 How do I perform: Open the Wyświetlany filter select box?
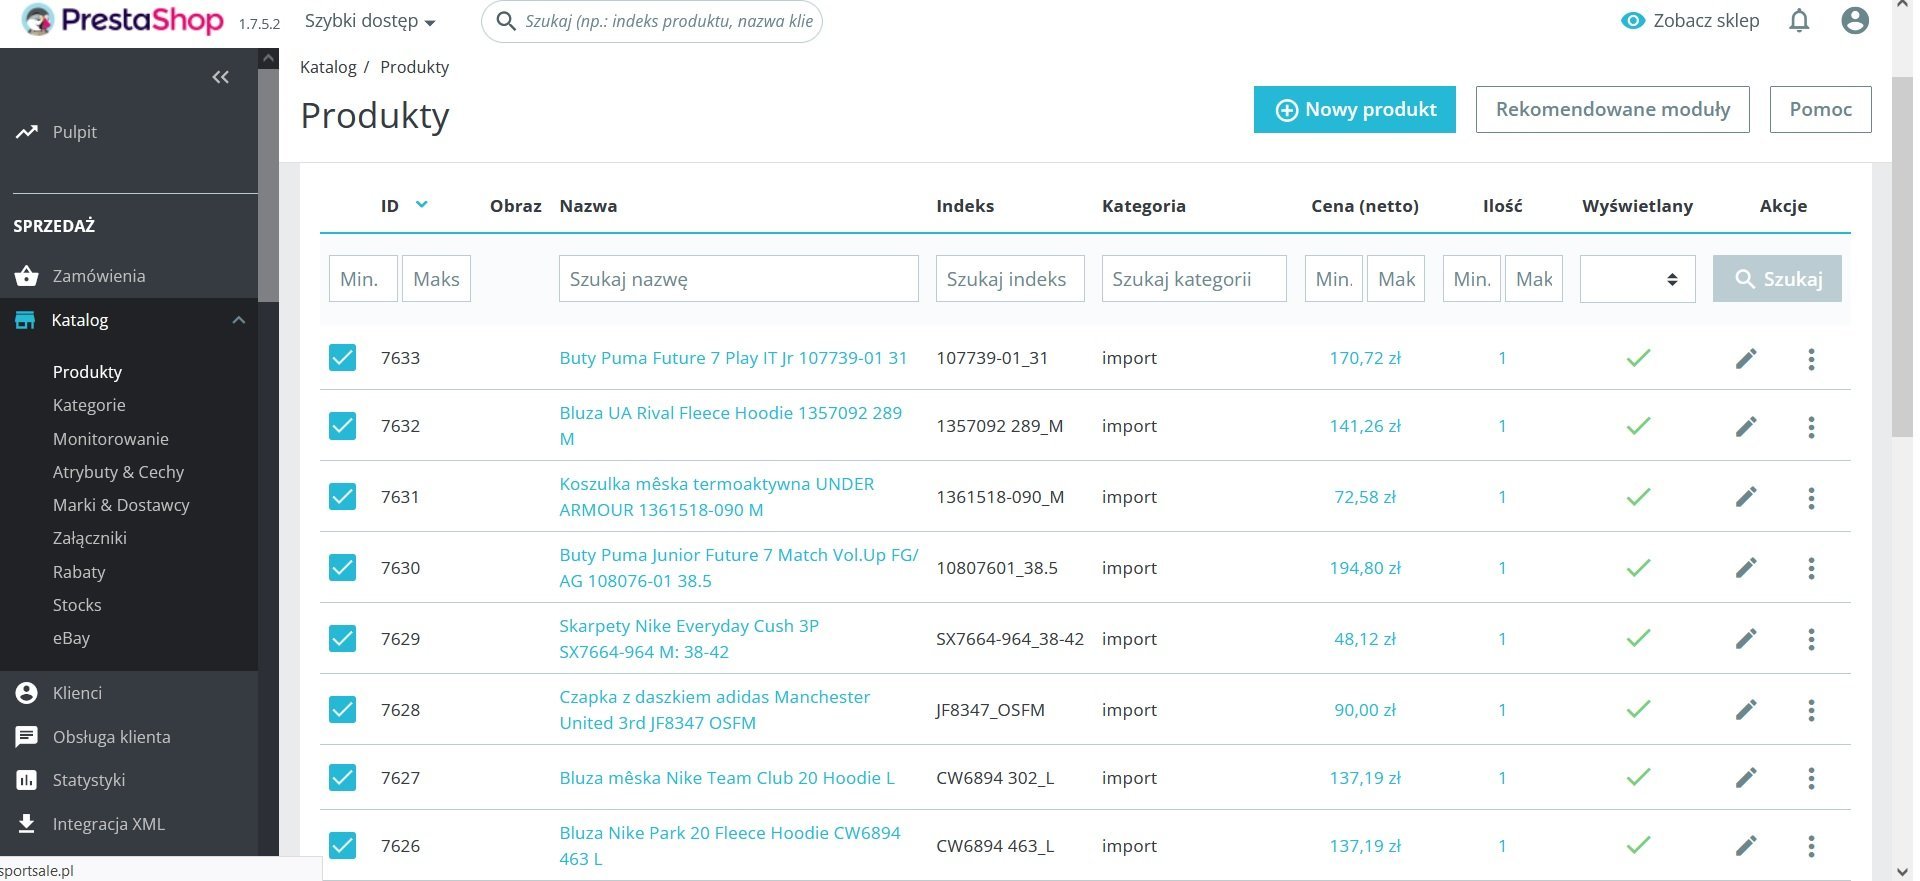click(1637, 279)
